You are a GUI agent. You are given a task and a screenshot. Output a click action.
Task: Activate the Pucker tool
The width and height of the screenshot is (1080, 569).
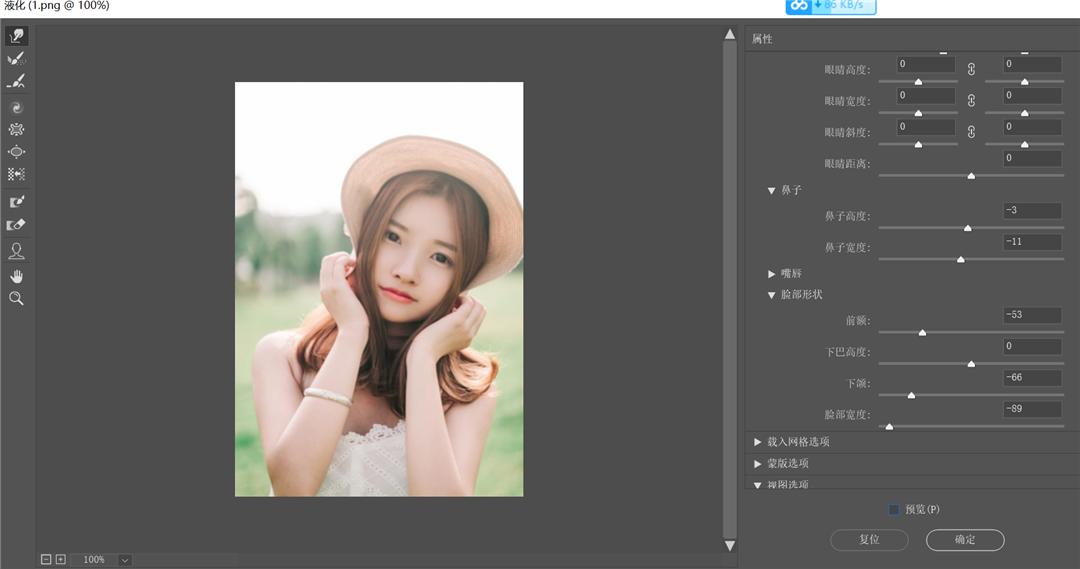coord(16,129)
